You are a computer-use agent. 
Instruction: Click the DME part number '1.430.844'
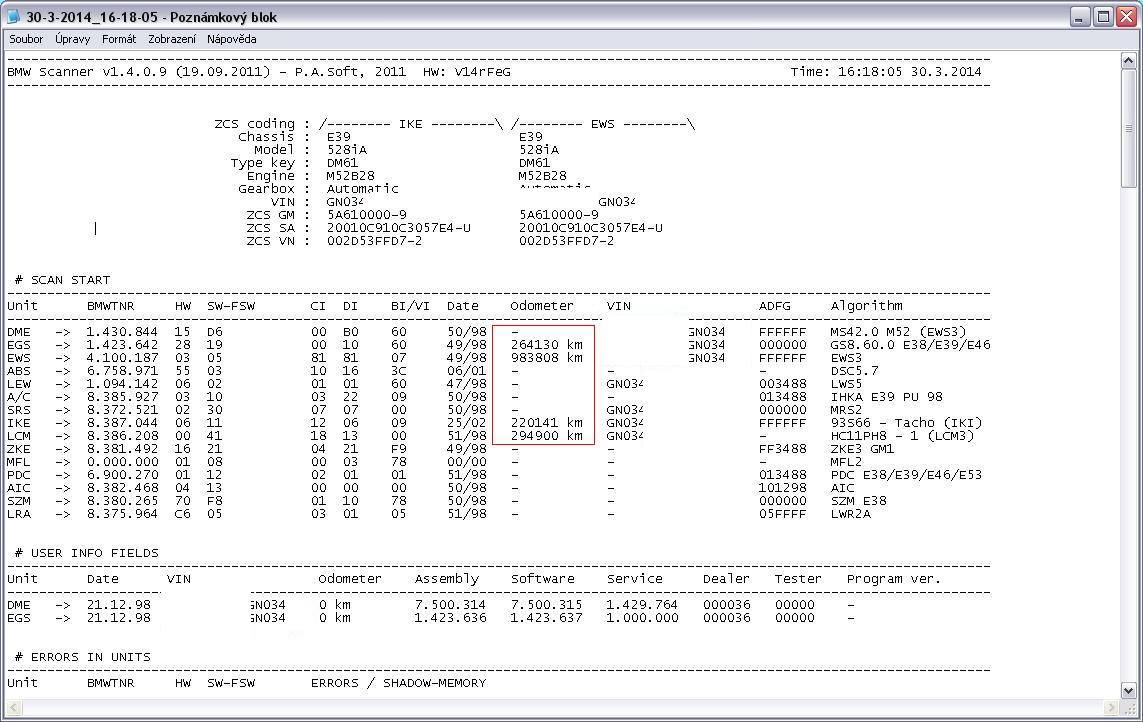122,332
